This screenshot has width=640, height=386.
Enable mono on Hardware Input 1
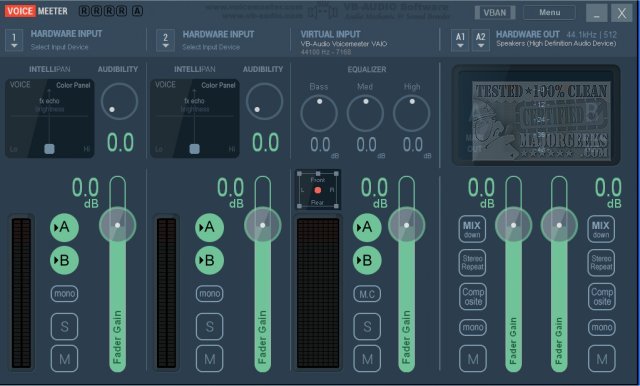tap(64, 294)
